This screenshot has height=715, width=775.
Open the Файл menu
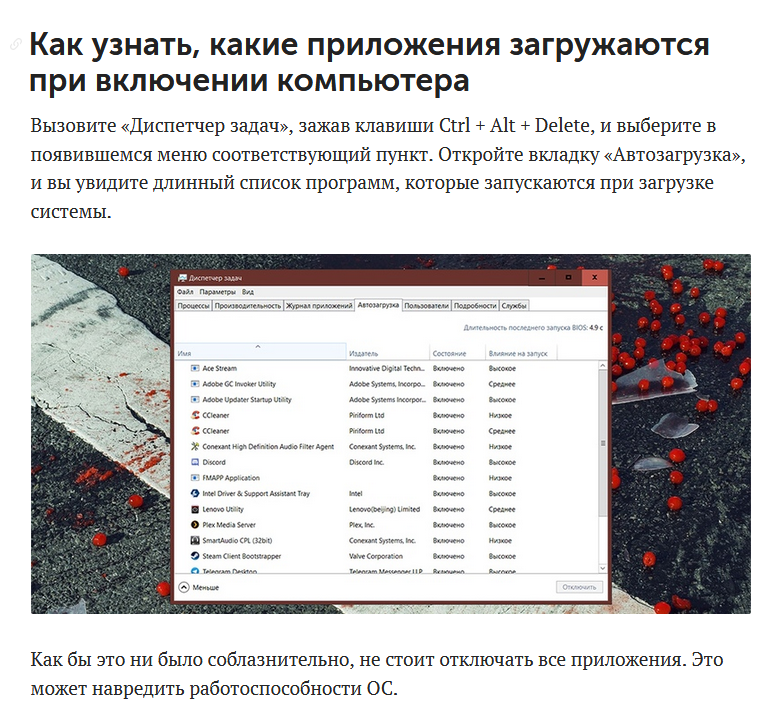click(x=185, y=291)
